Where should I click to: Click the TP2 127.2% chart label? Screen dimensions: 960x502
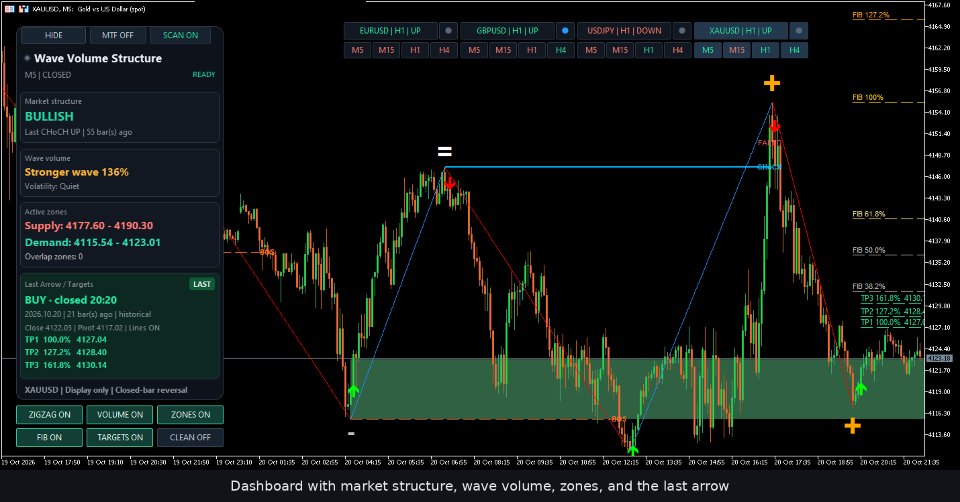click(891, 311)
